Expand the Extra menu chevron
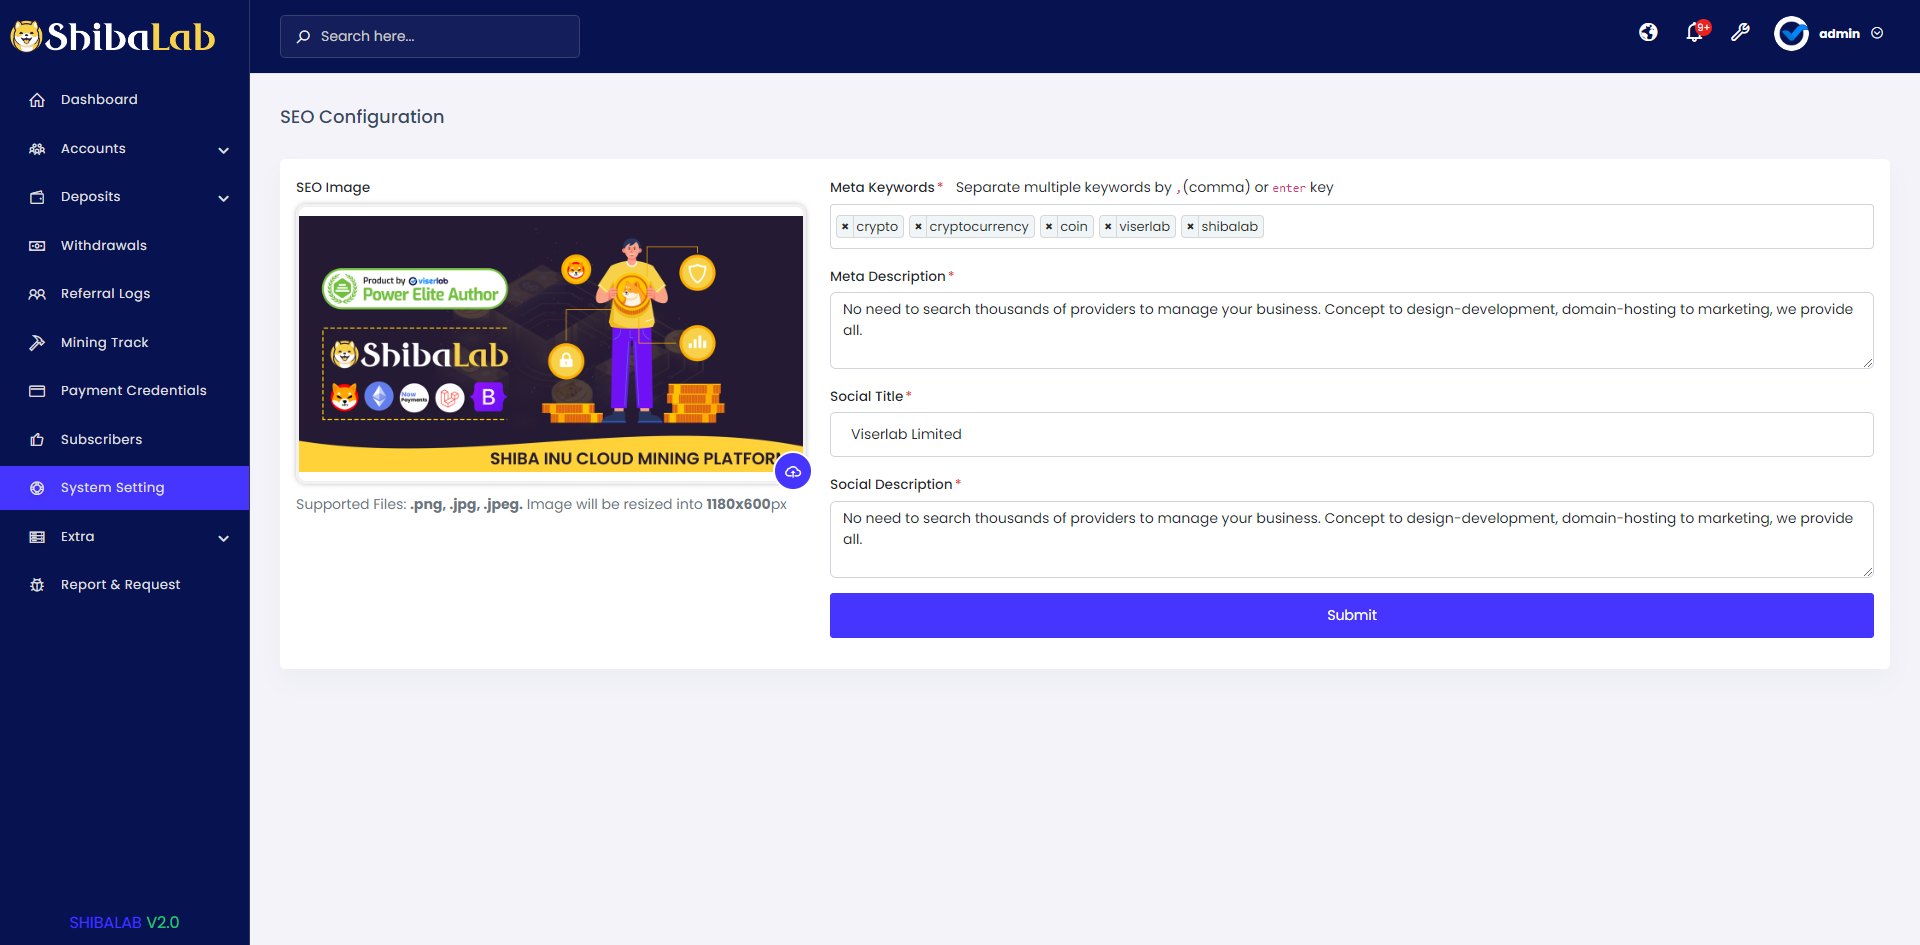Screen dimensions: 1920x945 click(x=224, y=538)
